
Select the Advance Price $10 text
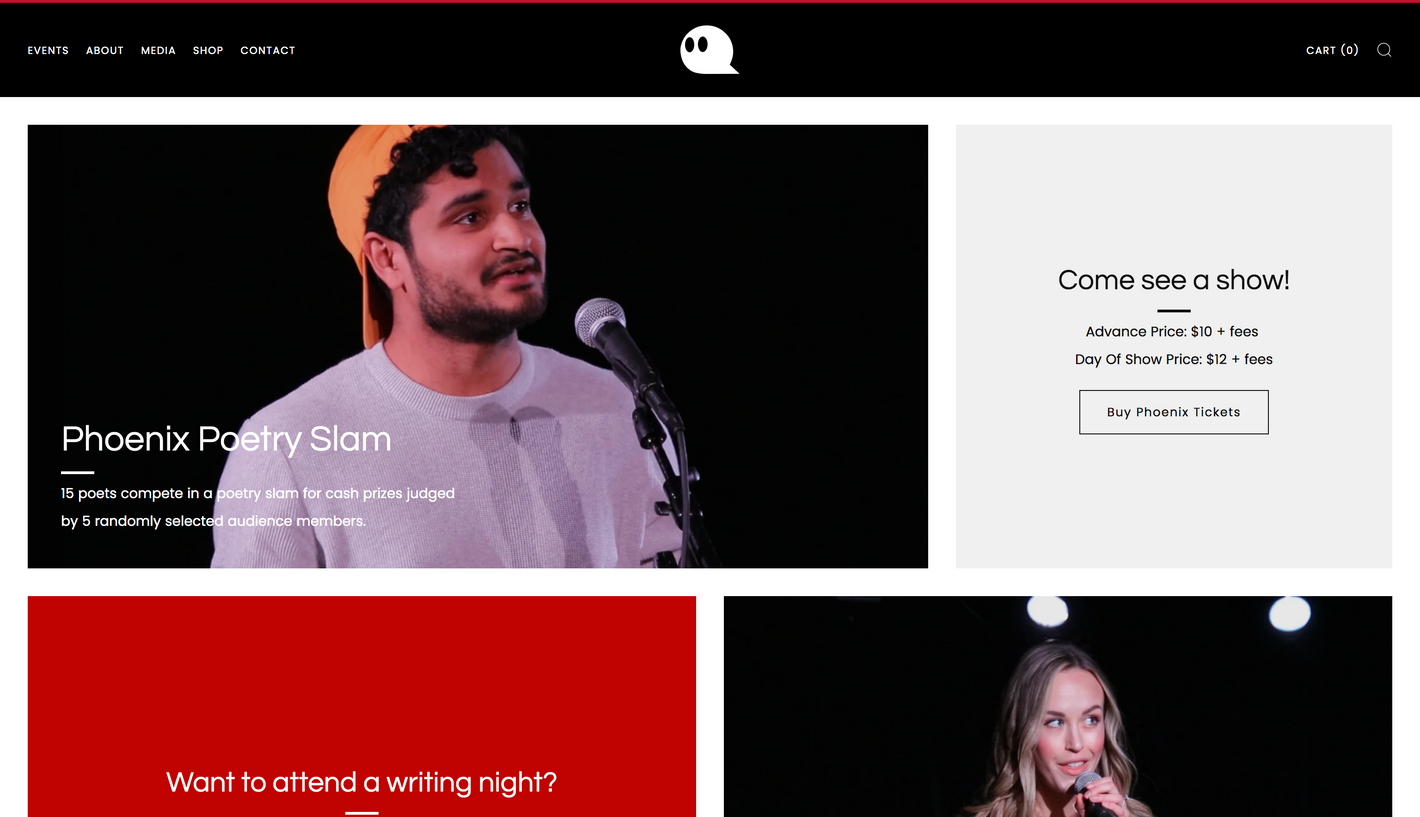click(x=1172, y=331)
